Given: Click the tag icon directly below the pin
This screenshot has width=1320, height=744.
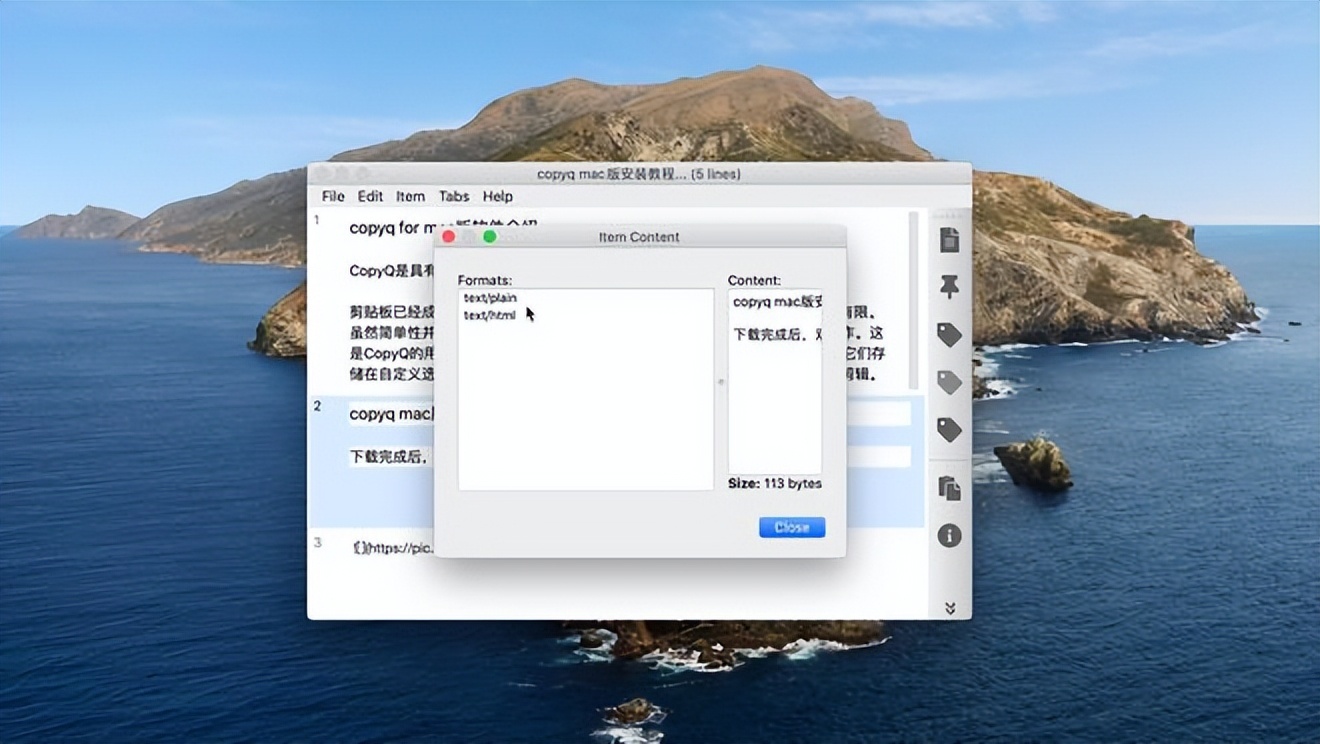Looking at the screenshot, I should pyautogui.click(x=949, y=334).
